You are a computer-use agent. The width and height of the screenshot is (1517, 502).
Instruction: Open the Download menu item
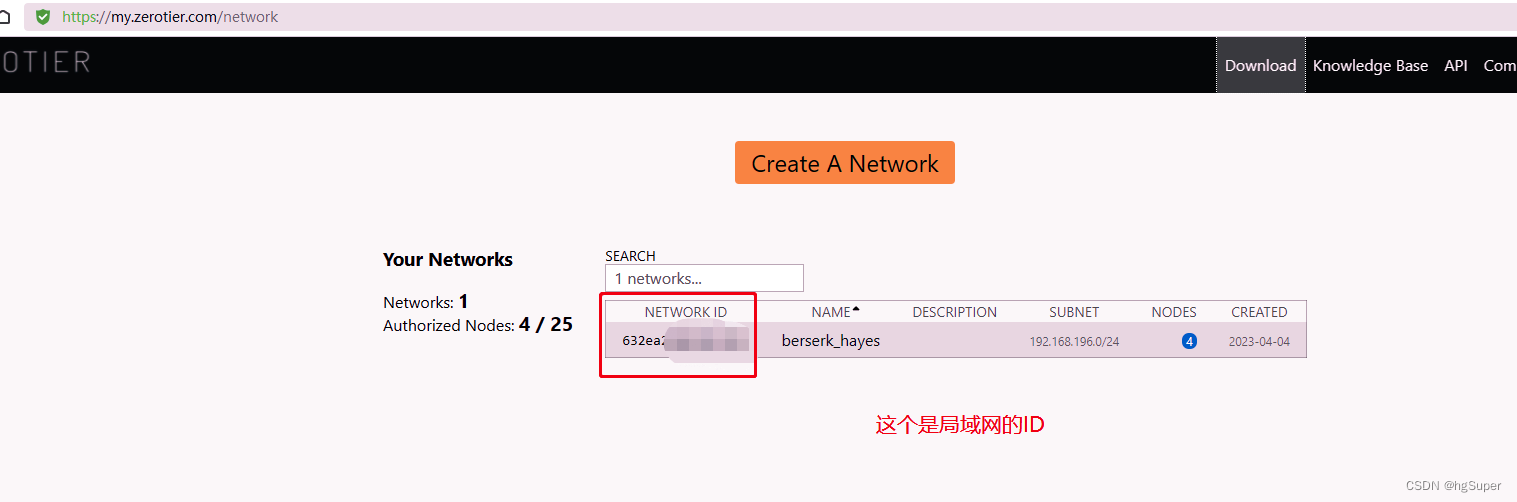pos(1260,65)
